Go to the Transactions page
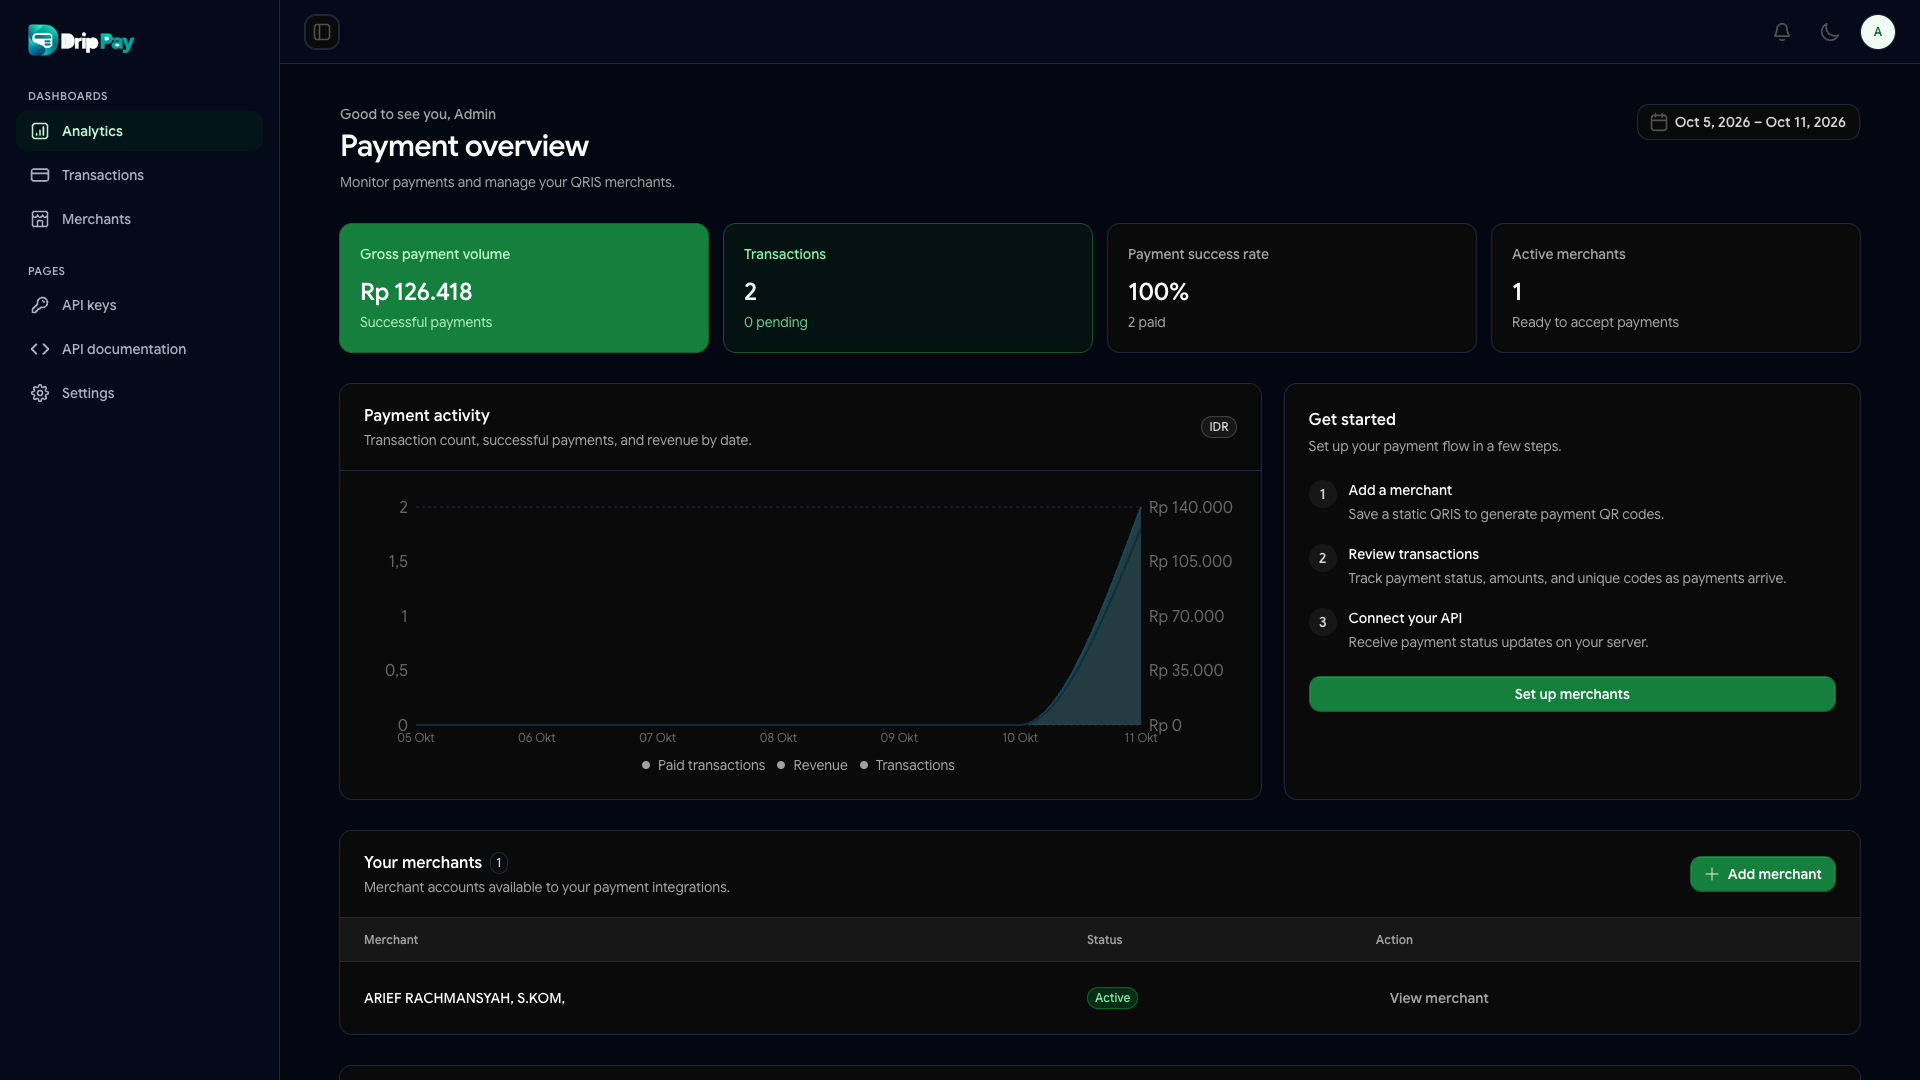The width and height of the screenshot is (1920, 1080). [139, 175]
